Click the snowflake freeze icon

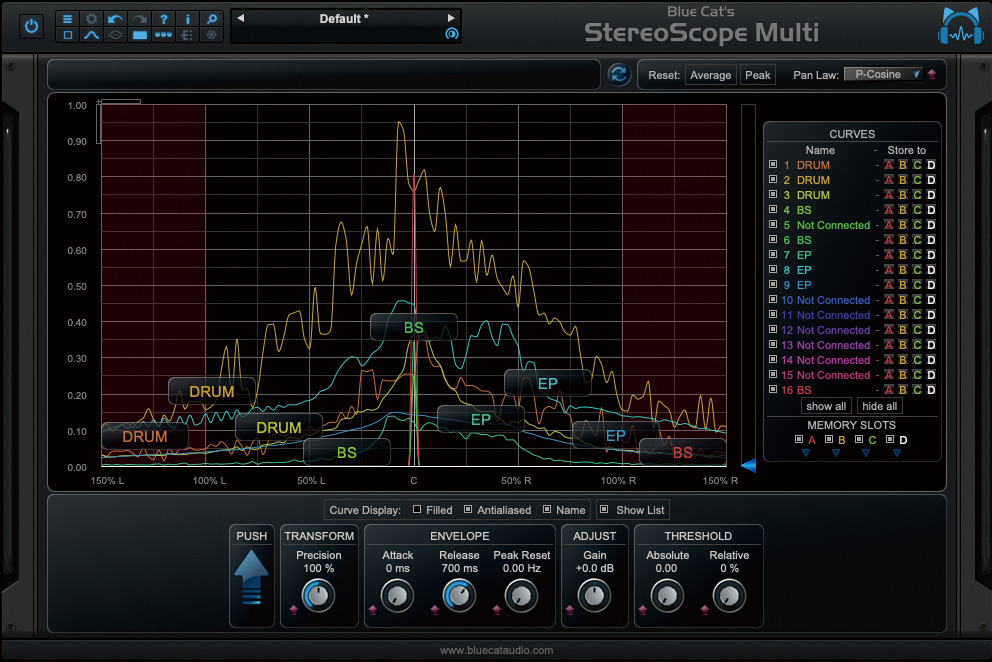click(212, 35)
